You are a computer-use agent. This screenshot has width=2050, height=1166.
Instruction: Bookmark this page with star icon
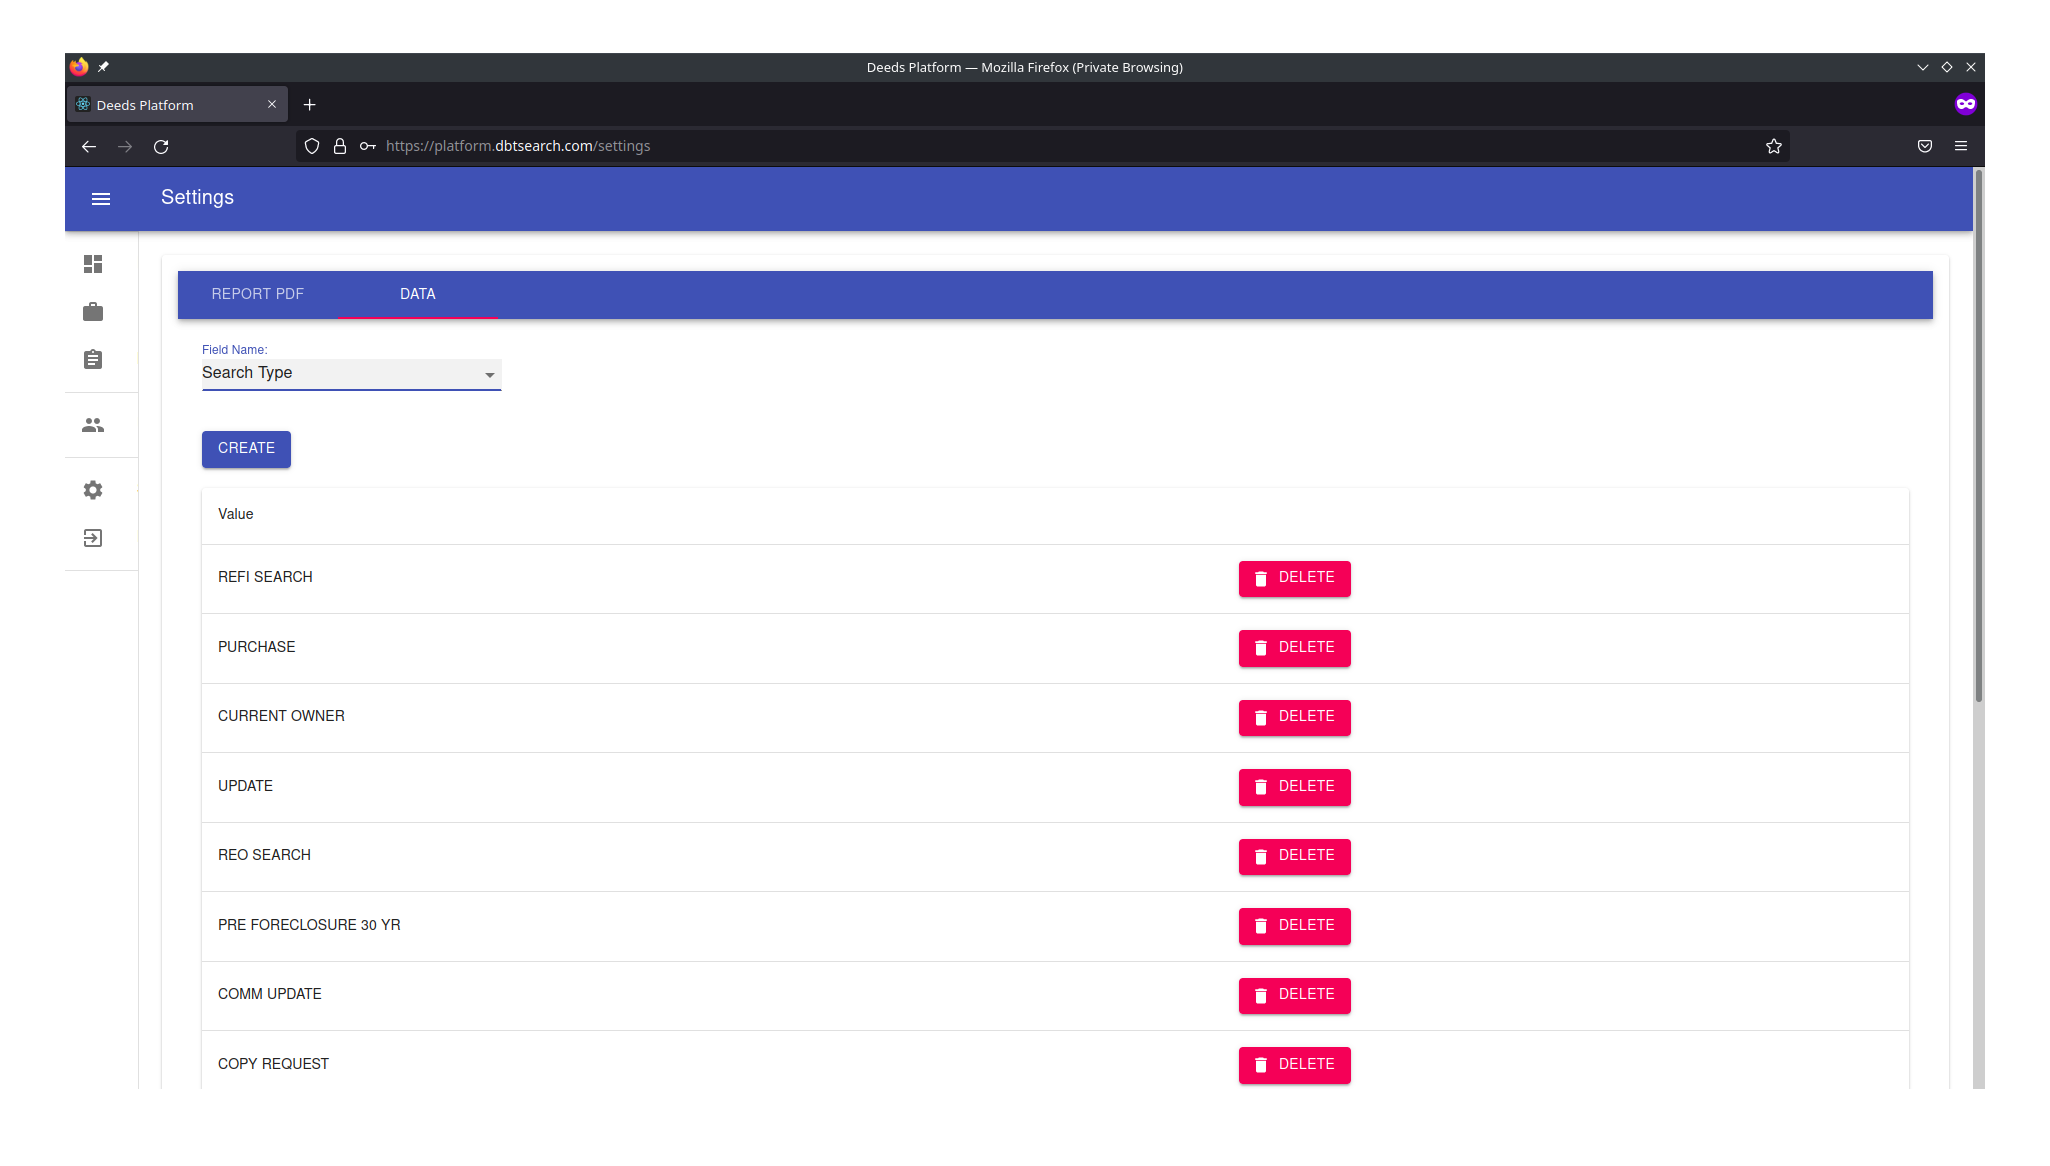pyautogui.click(x=1773, y=146)
